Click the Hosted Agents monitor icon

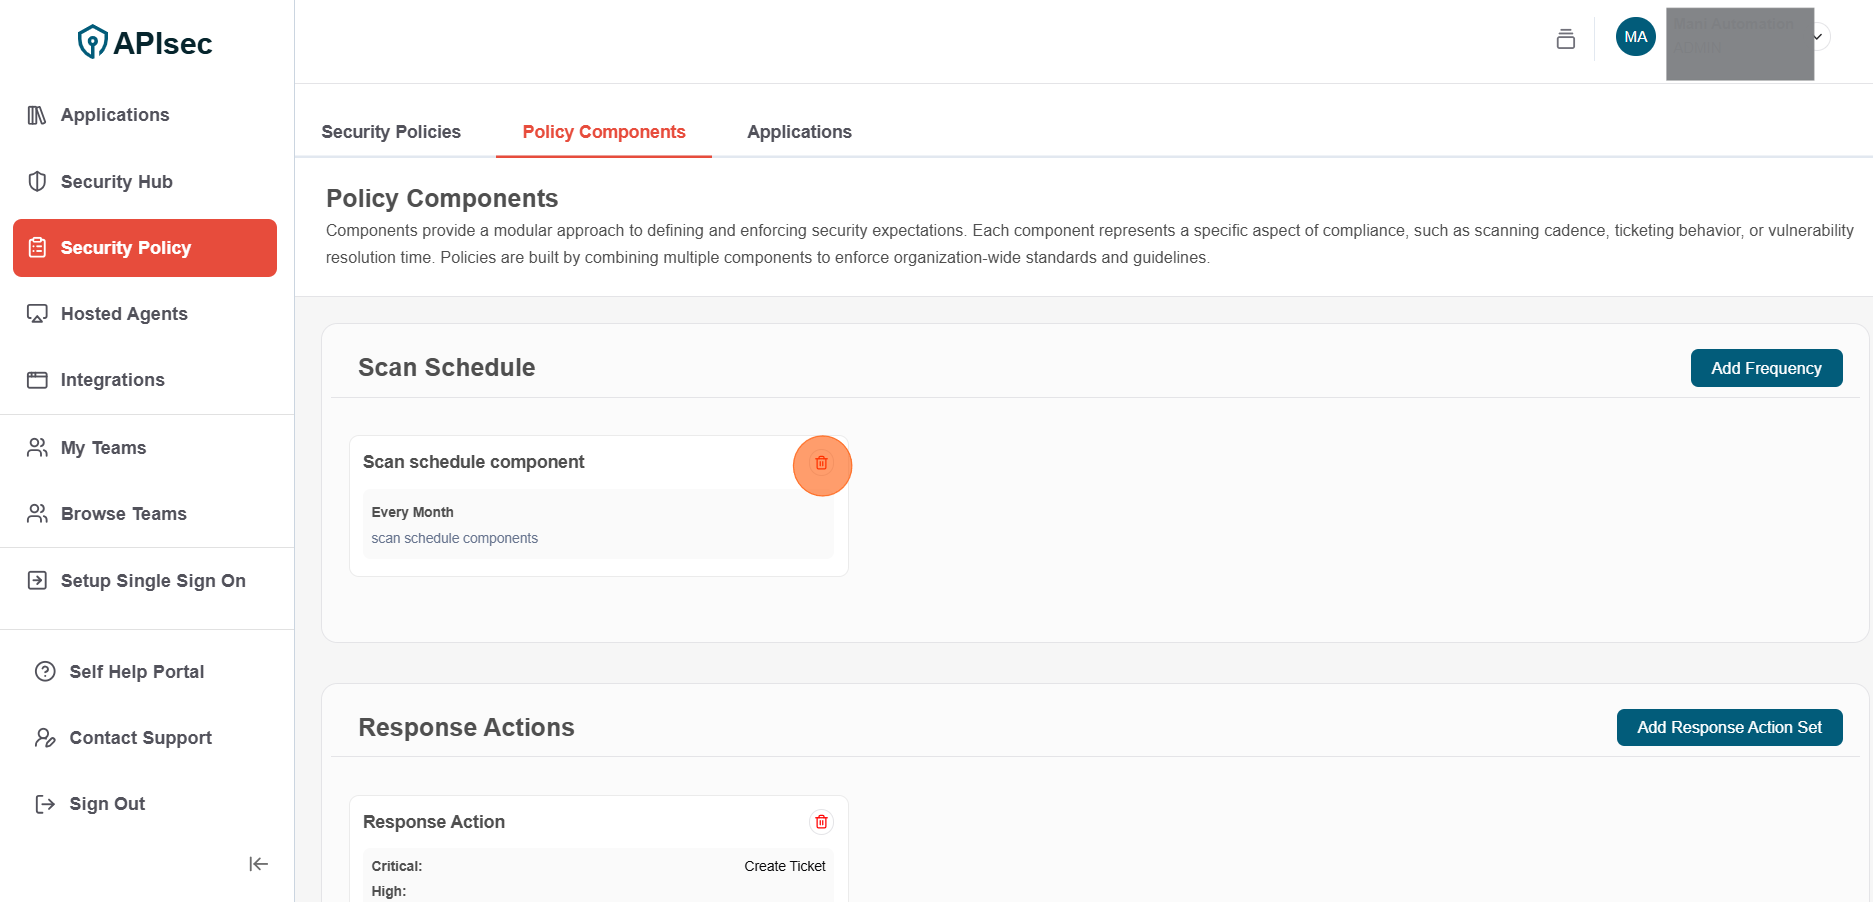(37, 314)
